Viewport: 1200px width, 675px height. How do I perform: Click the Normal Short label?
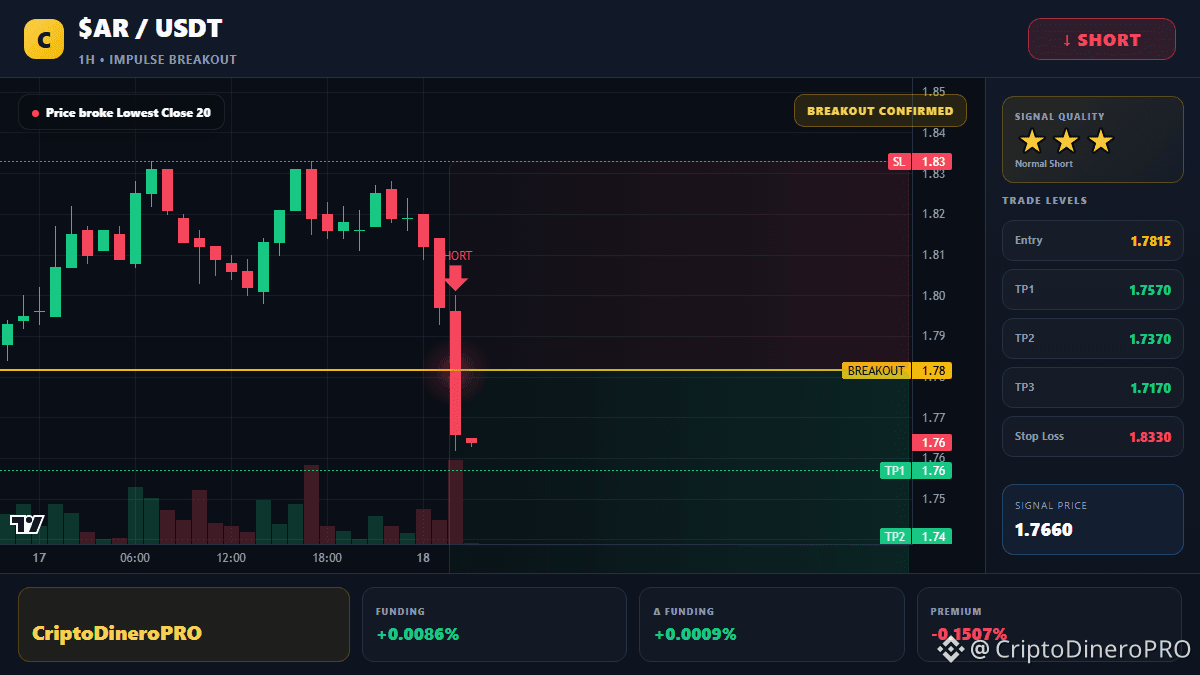[x=1043, y=164]
